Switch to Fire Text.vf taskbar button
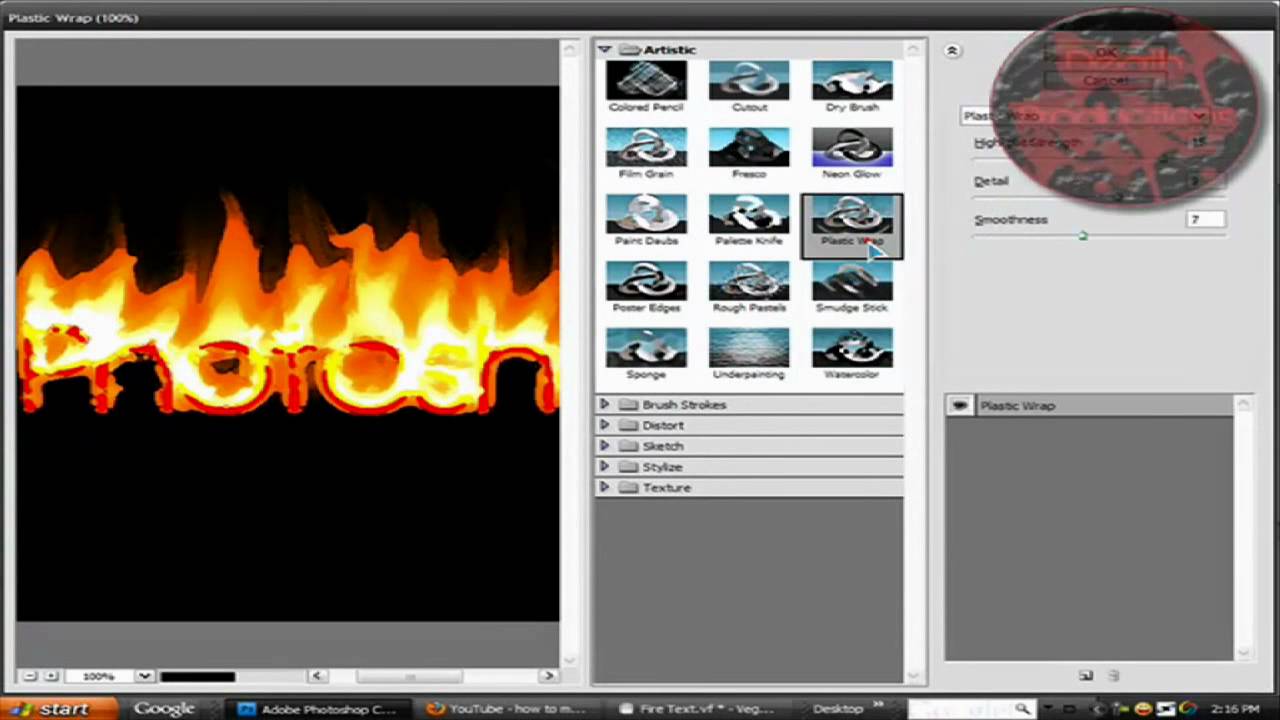 click(696, 709)
